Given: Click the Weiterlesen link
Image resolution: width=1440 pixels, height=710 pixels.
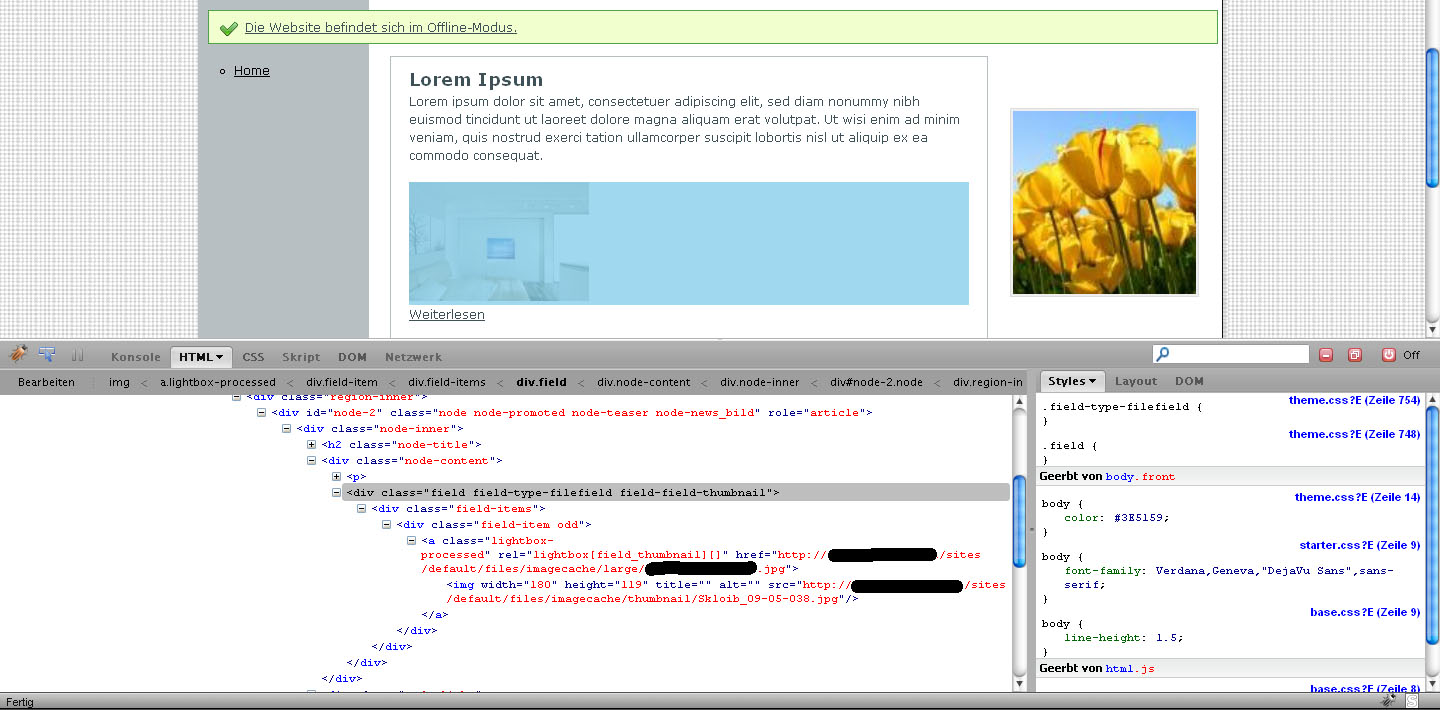Looking at the screenshot, I should (447, 315).
